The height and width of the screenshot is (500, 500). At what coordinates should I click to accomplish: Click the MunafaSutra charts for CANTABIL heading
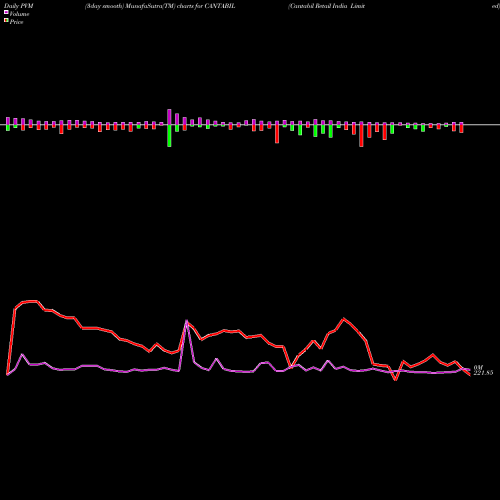(x=160, y=6)
